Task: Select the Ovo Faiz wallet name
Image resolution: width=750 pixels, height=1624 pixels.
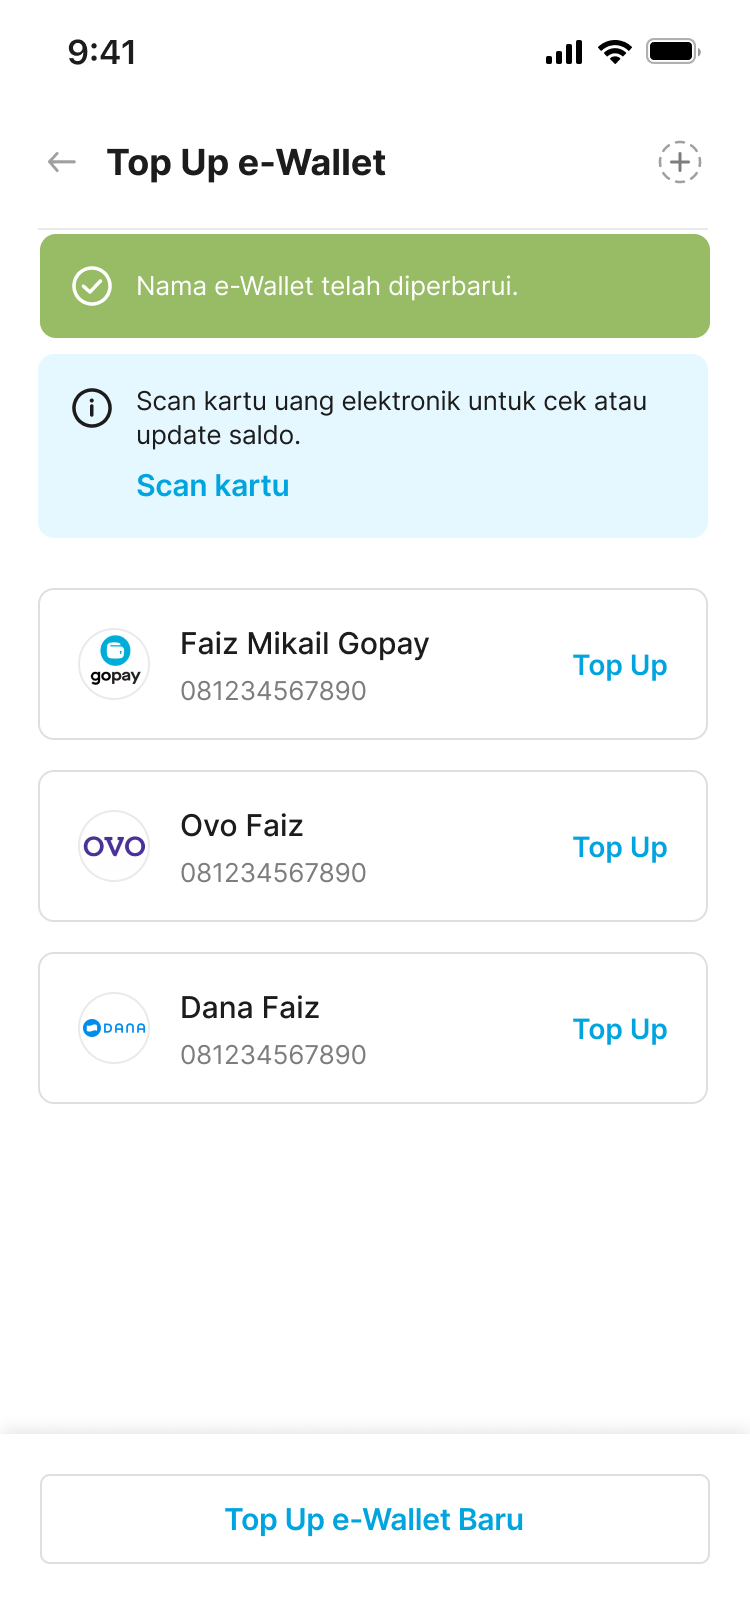Action: tap(242, 826)
